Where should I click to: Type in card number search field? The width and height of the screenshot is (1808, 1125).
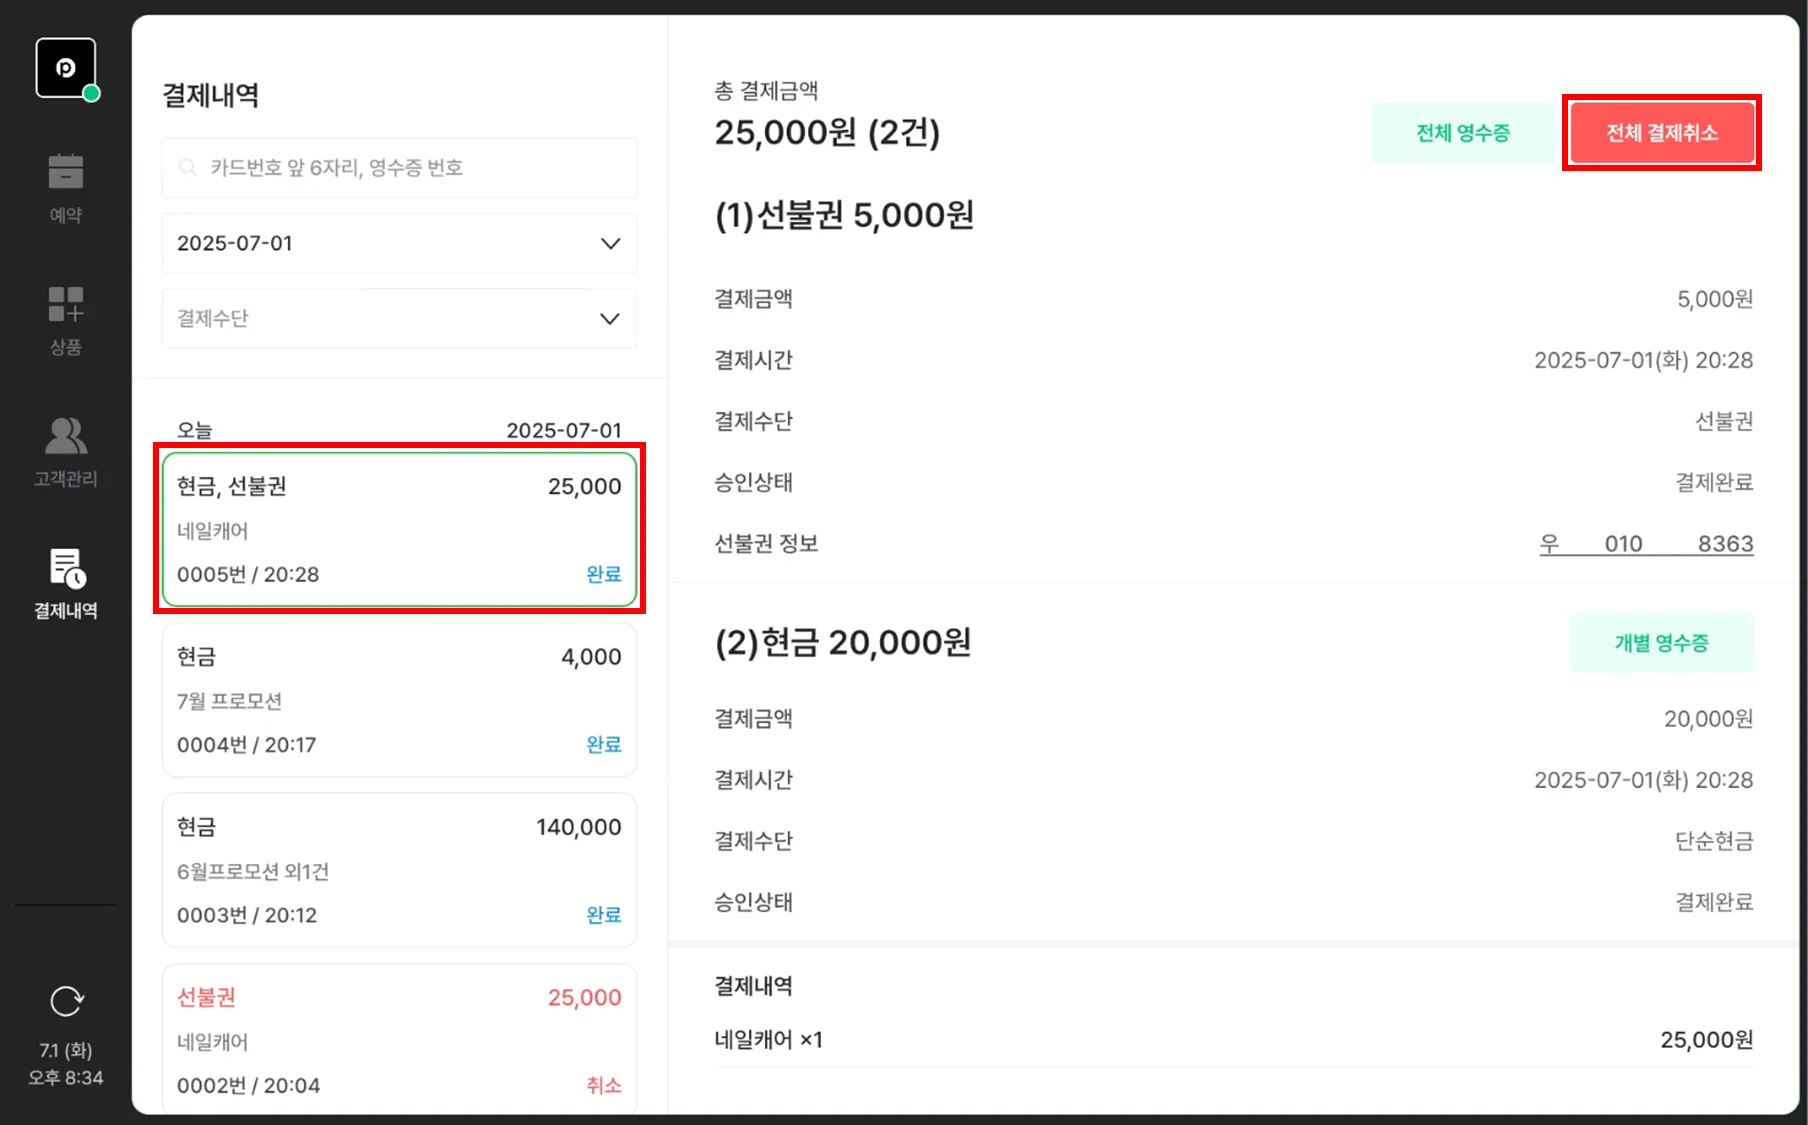click(410, 167)
